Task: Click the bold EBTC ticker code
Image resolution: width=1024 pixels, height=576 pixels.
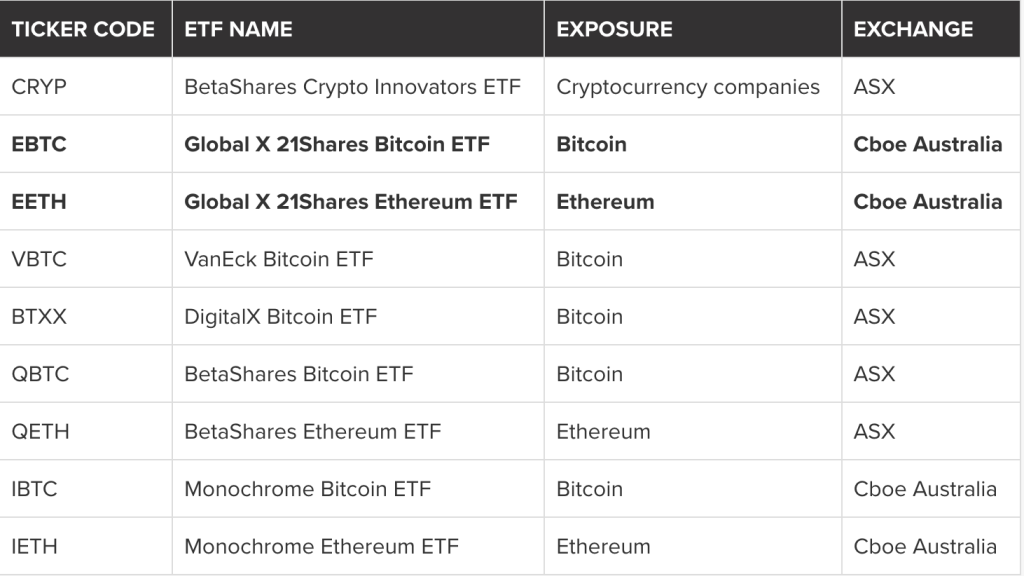Action: 39,144
